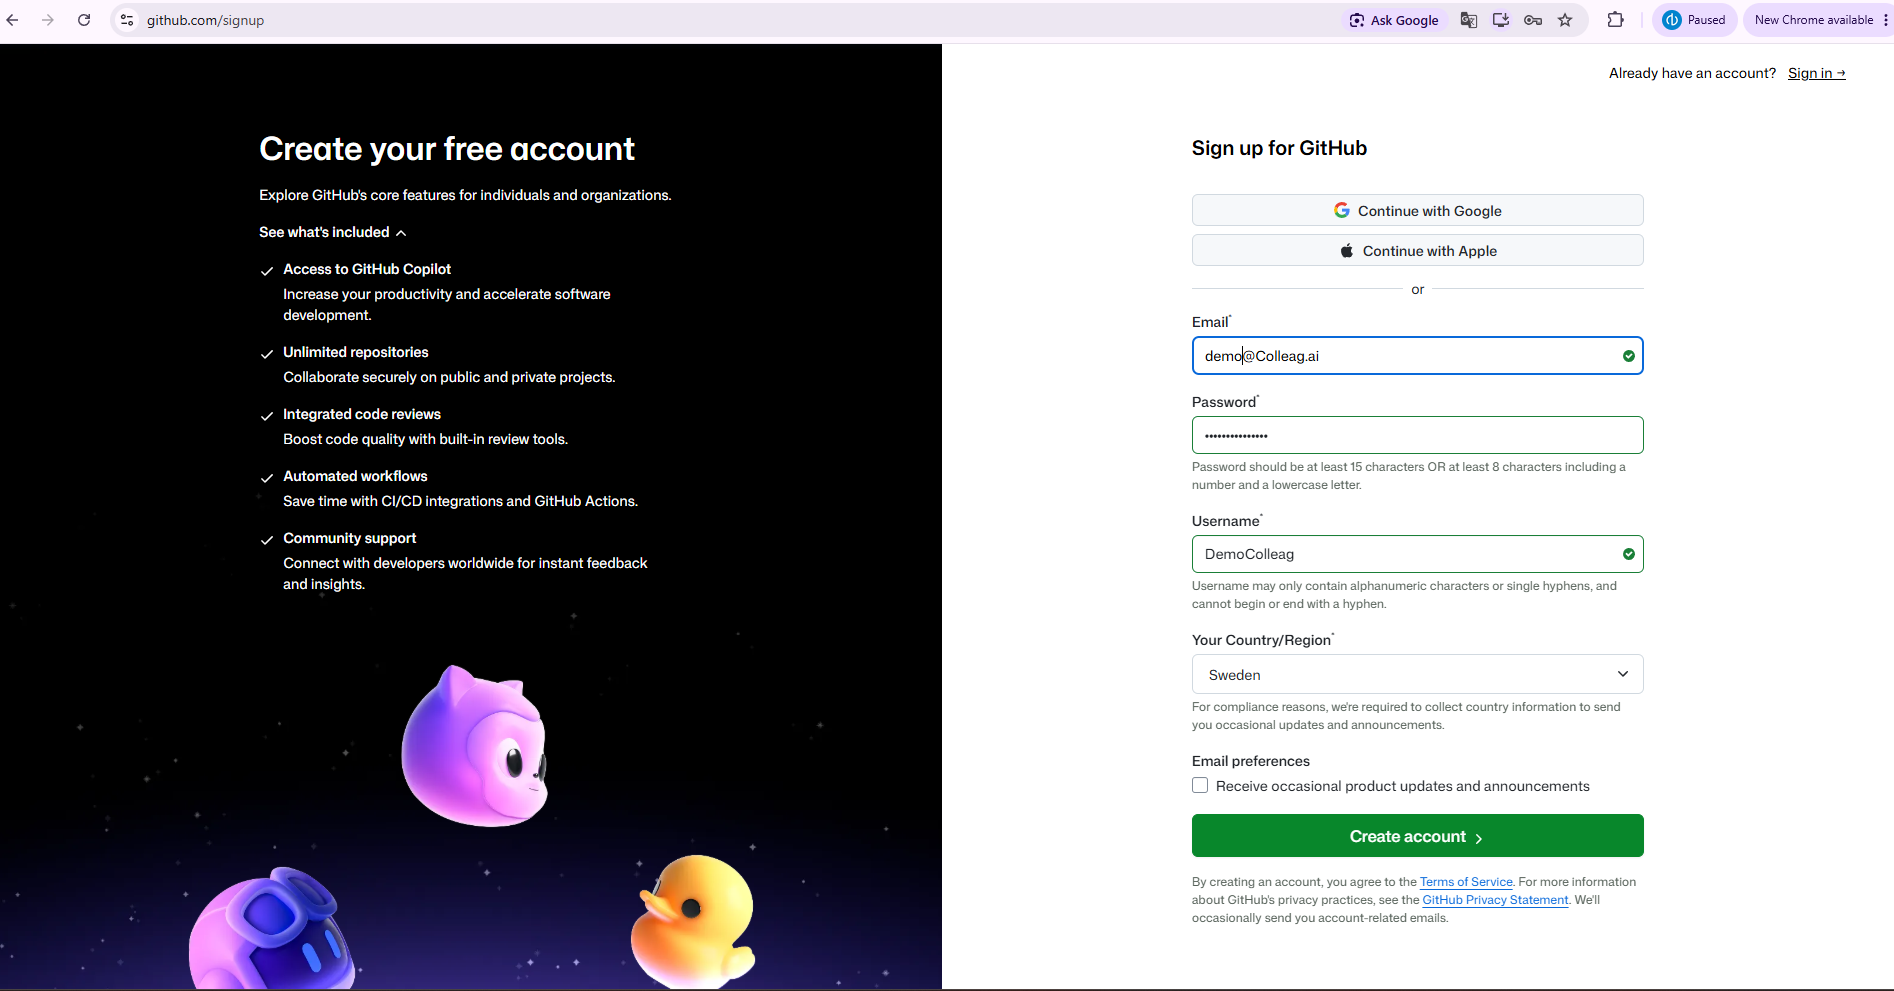Click into the Email field
This screenshot has width=1894, height=991.
pos(1417,356)
